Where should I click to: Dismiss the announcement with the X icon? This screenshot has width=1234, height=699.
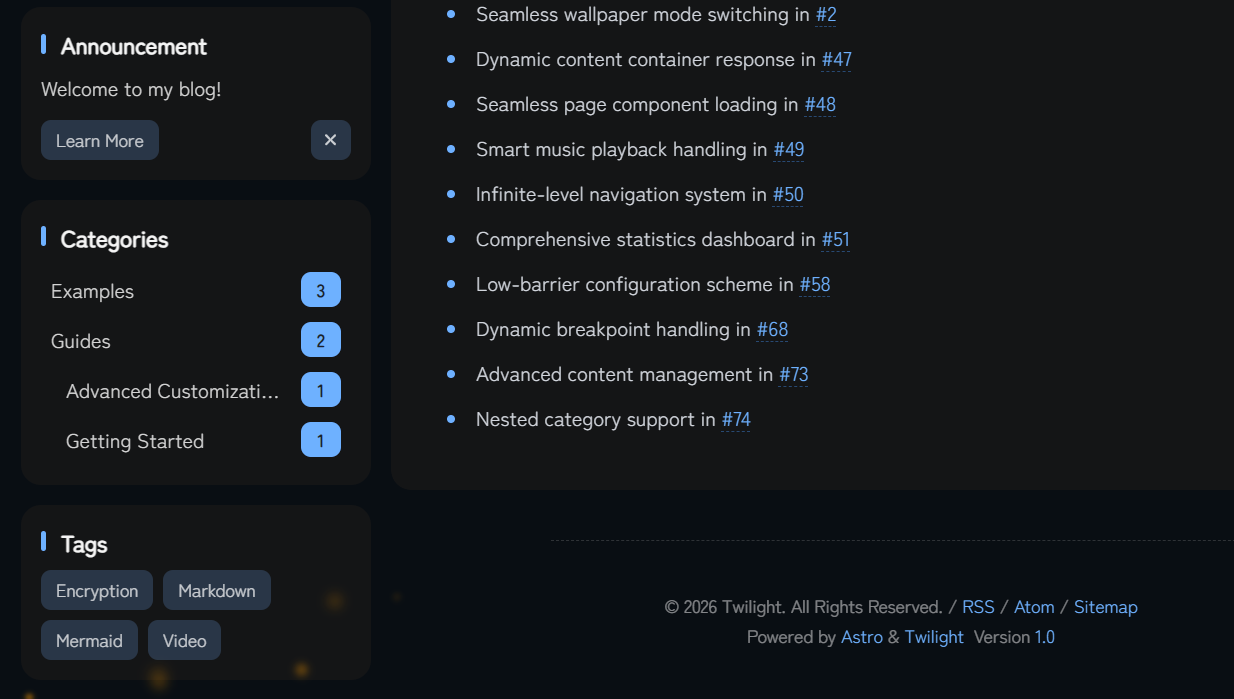pos(331,140)
